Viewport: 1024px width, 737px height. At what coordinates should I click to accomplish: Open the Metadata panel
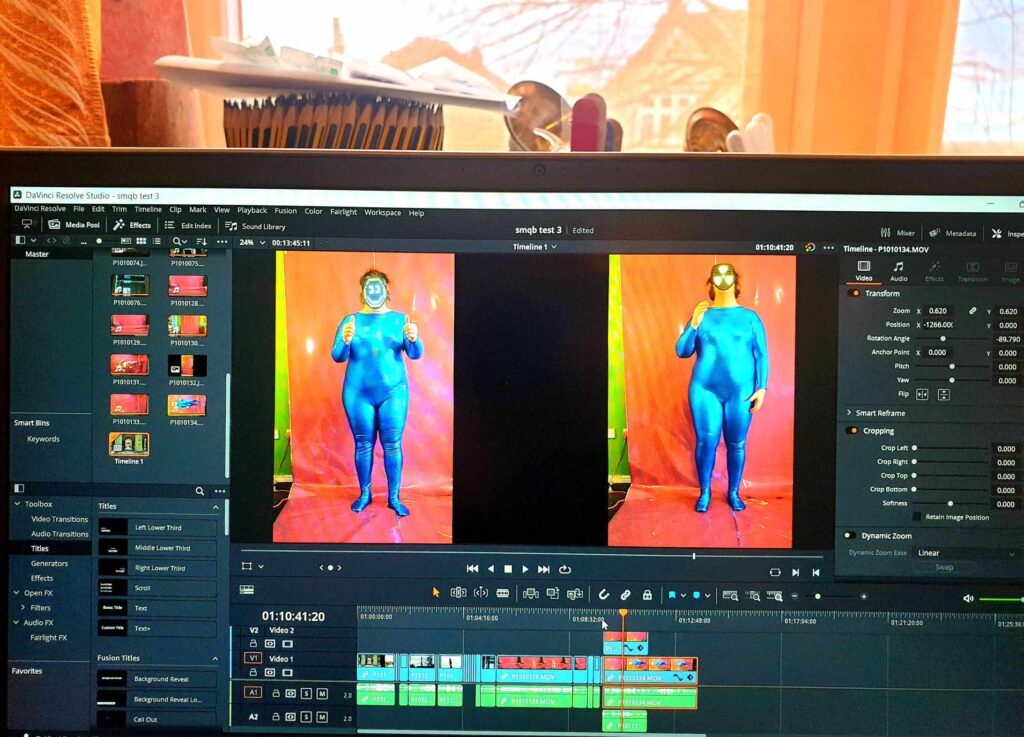coord(953,233)
